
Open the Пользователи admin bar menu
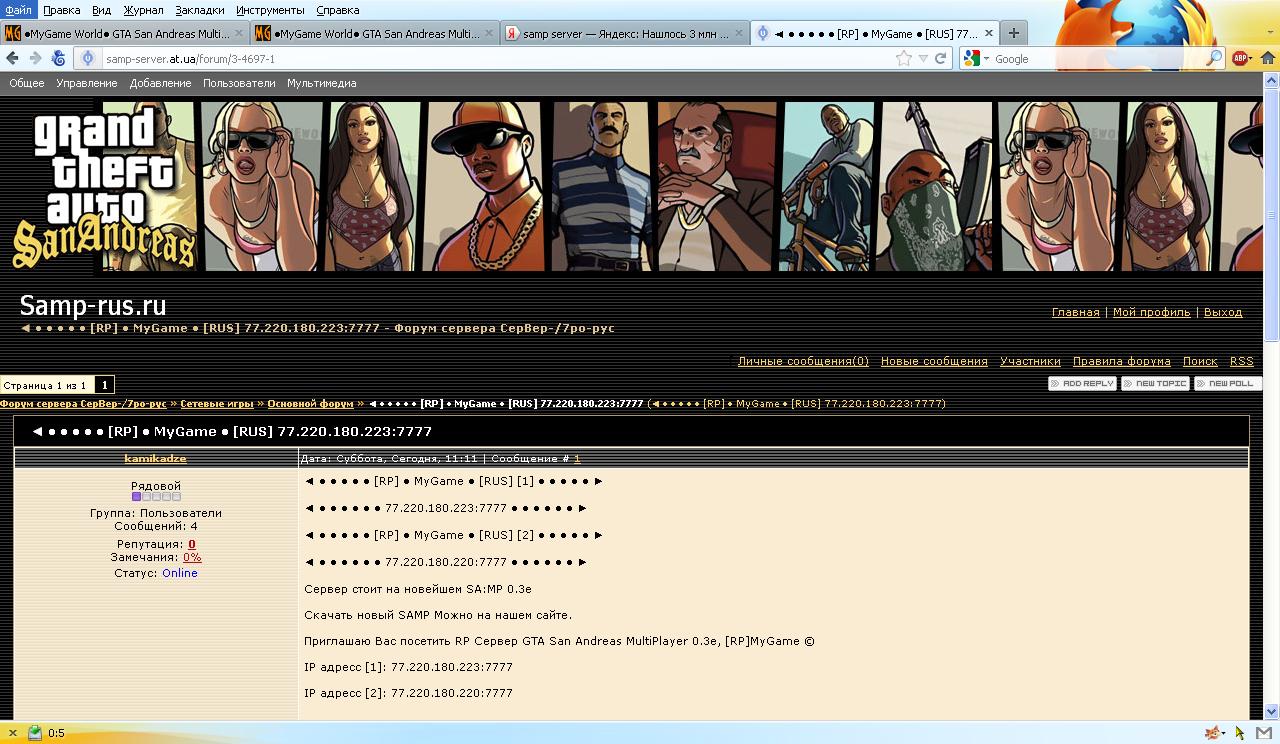(239, 83)
